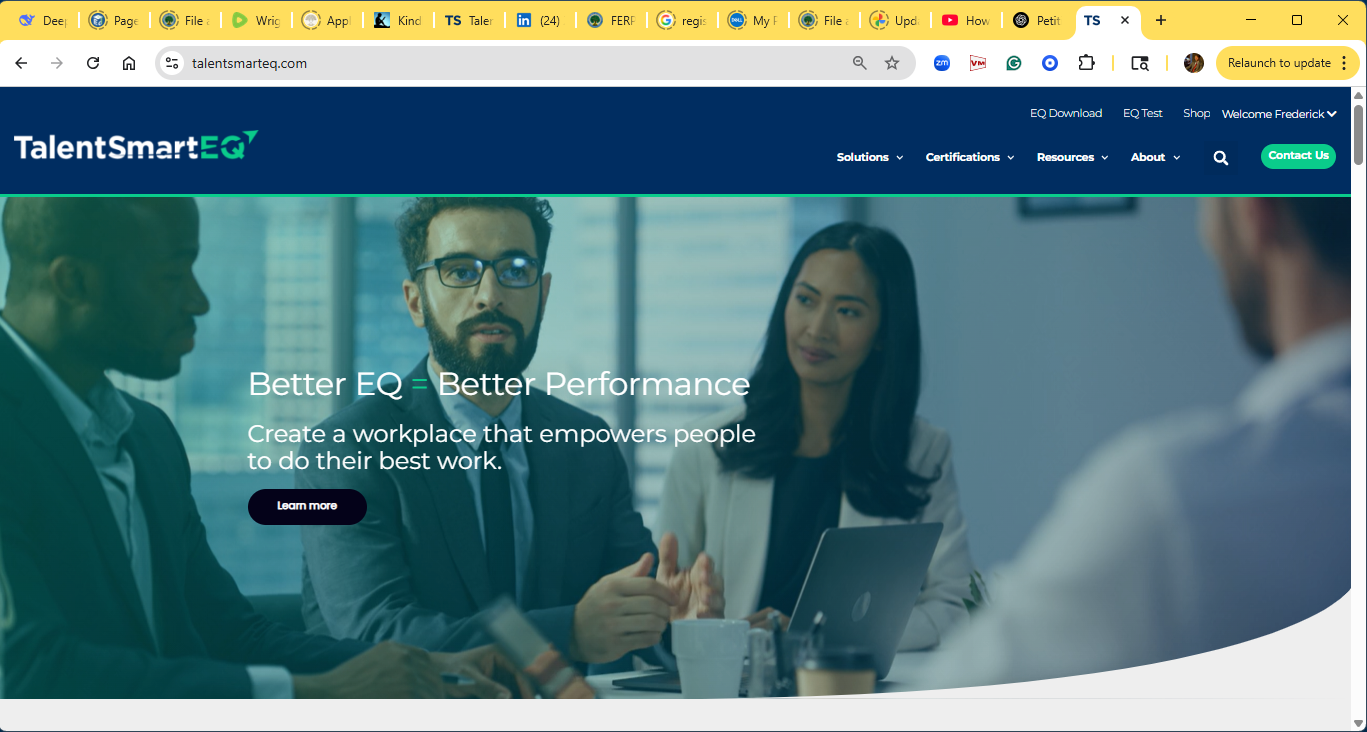Open the Shop link
Image resolution: width=1367 pixels, height=732 pixels.
[x=1197, y=113]
